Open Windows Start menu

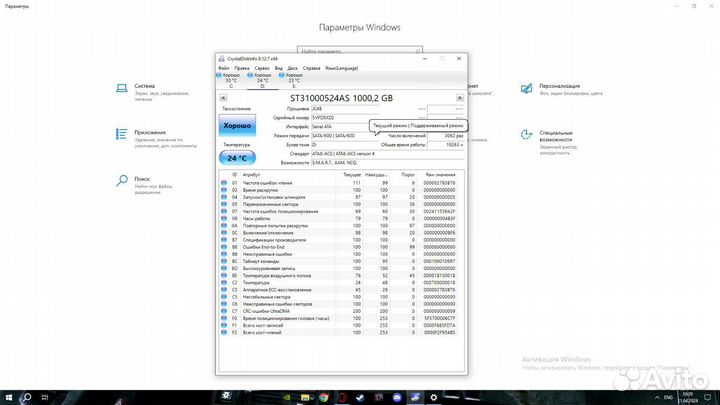[9, 397]
